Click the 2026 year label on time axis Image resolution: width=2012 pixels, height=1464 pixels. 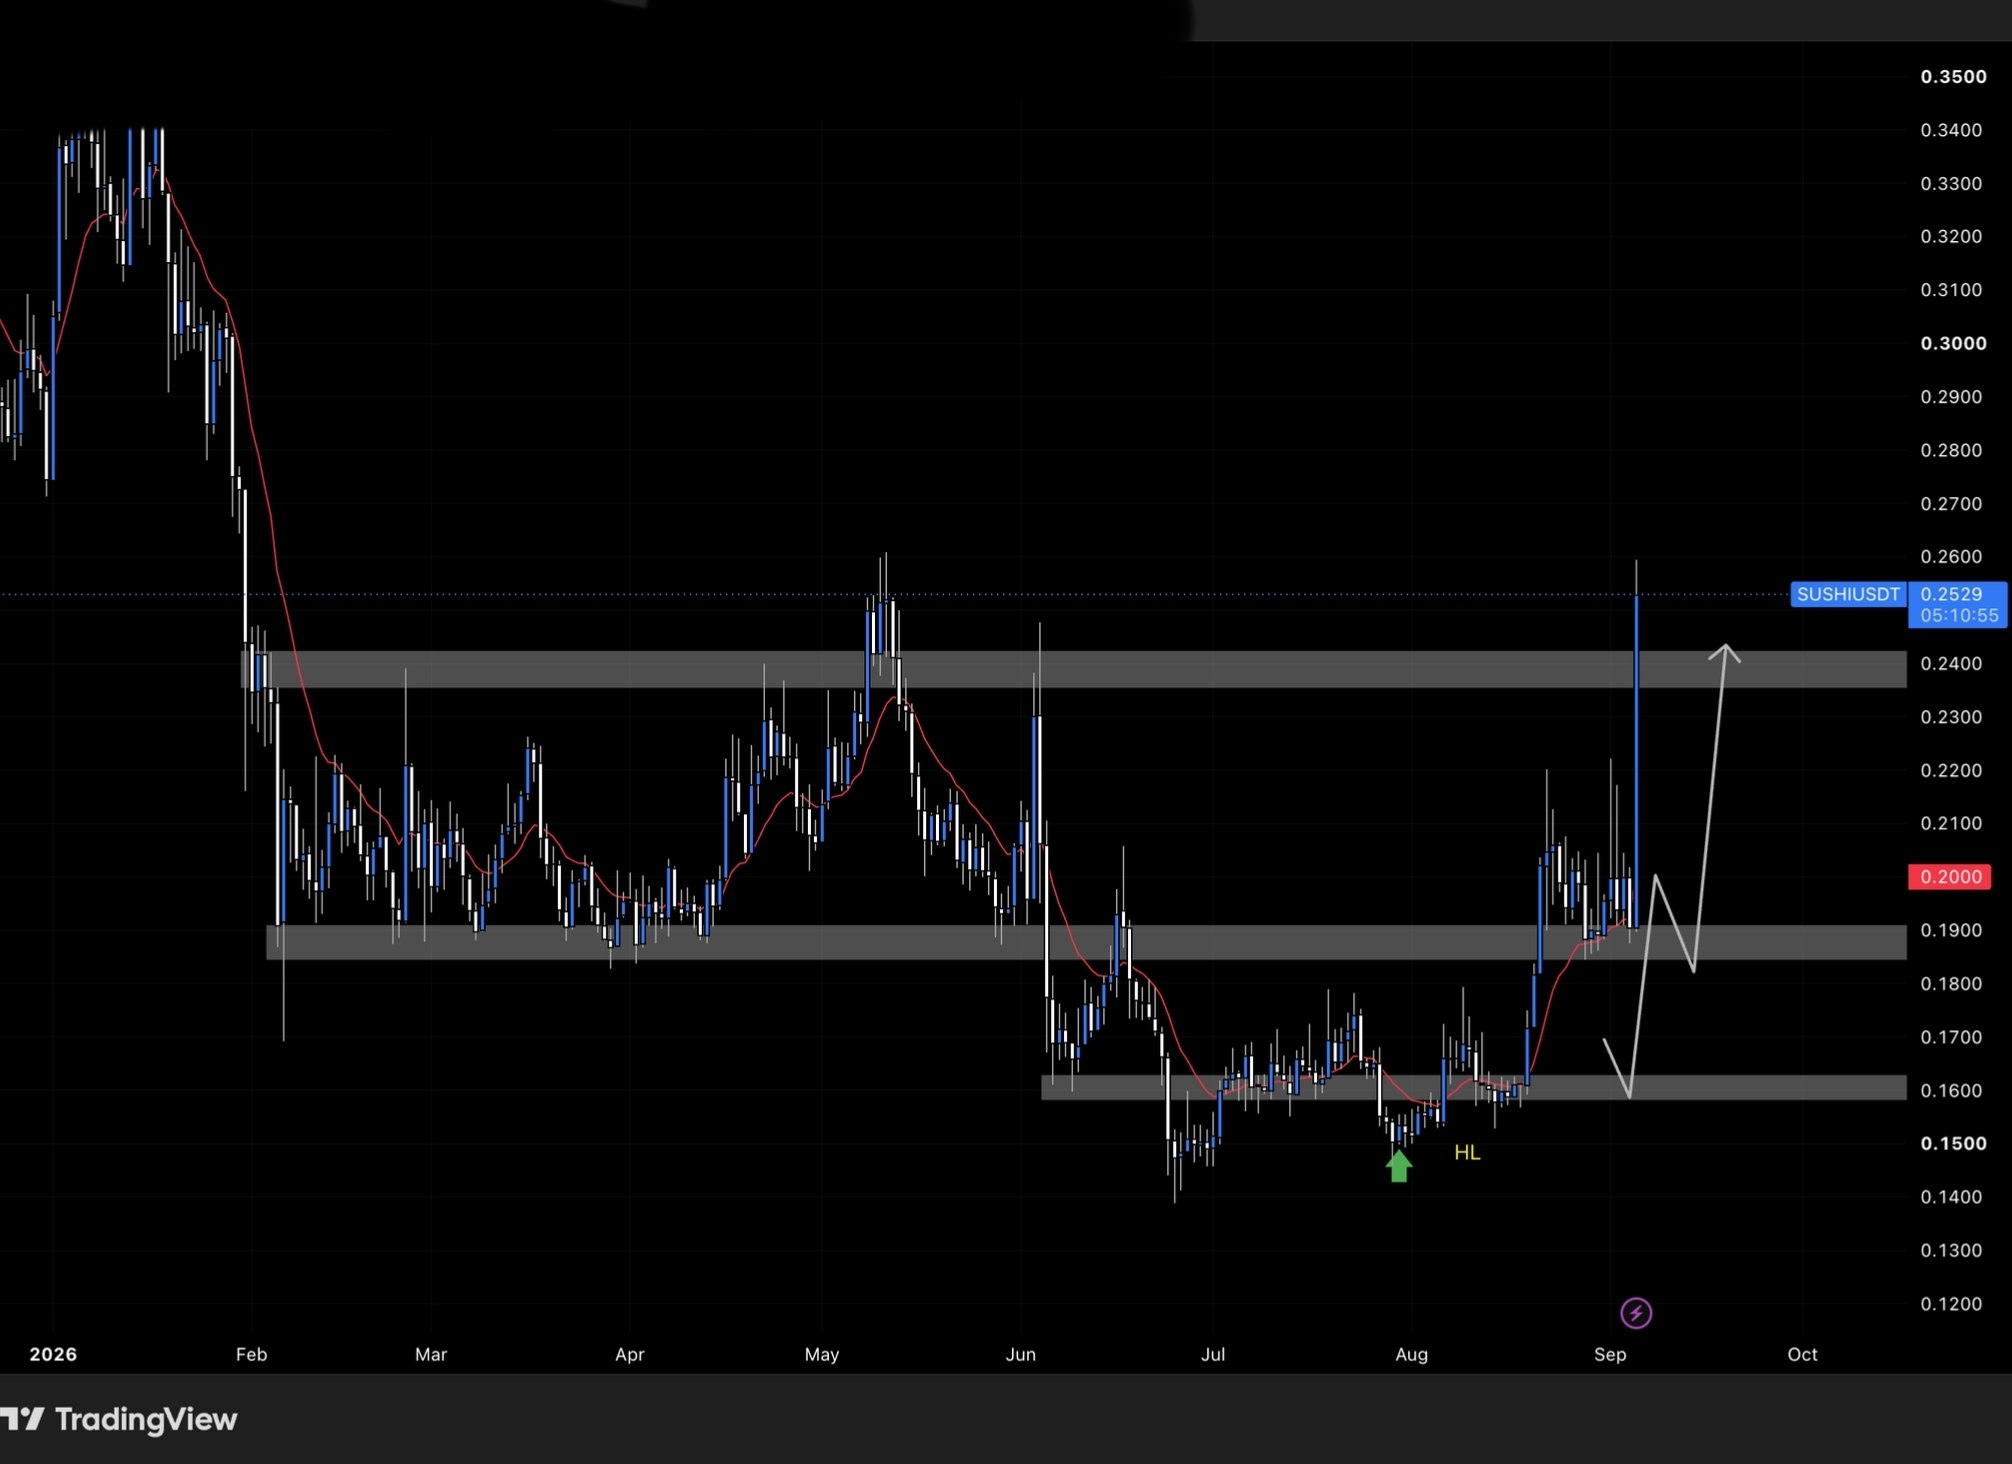[x=53, y=1354]
